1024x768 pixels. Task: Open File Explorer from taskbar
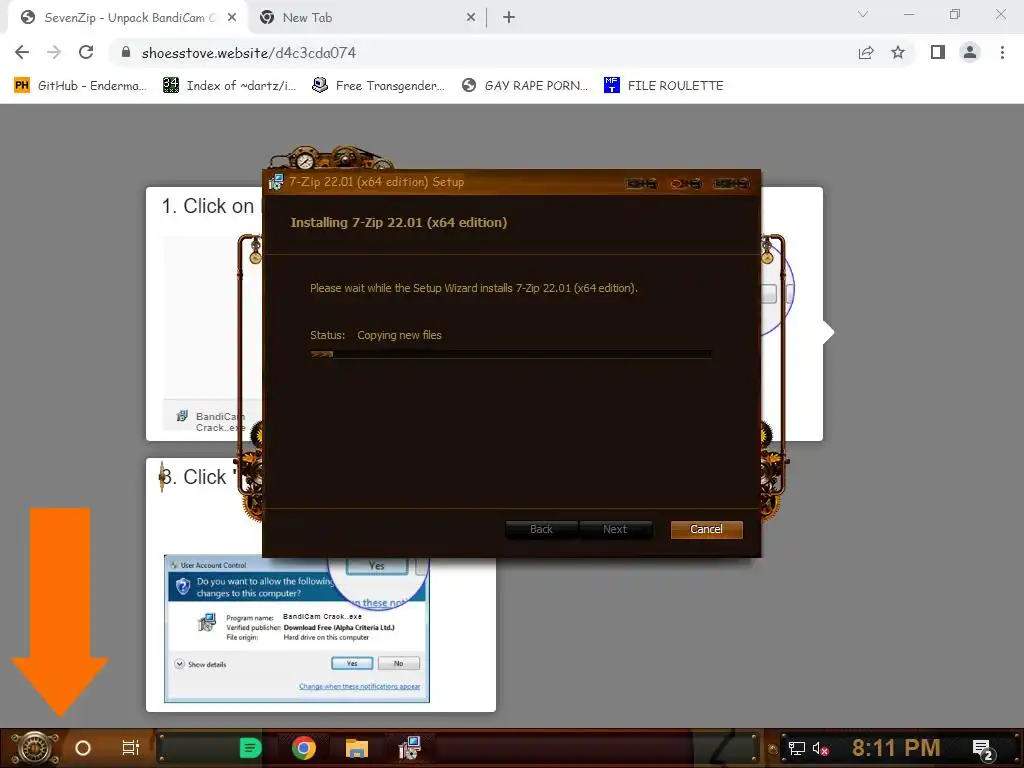click(x=357, y=748)
